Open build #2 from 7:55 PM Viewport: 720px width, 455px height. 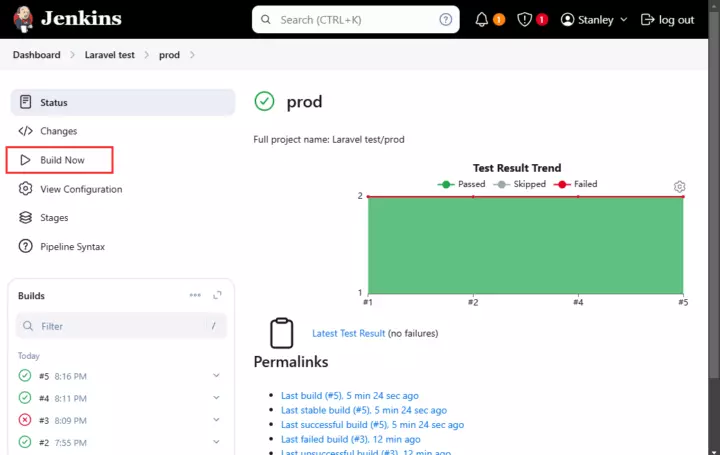(x=63, y=443)
